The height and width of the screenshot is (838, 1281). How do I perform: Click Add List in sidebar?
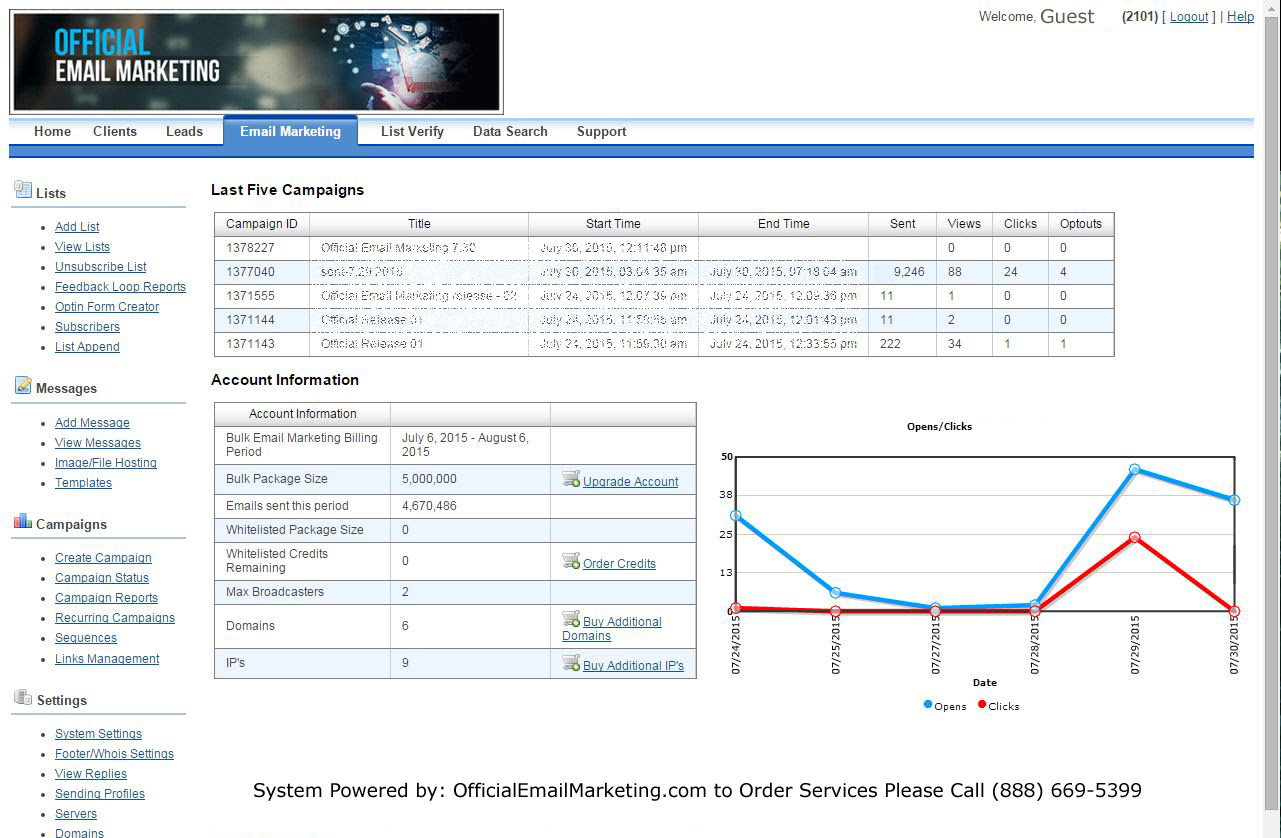[x=77, y=227]
